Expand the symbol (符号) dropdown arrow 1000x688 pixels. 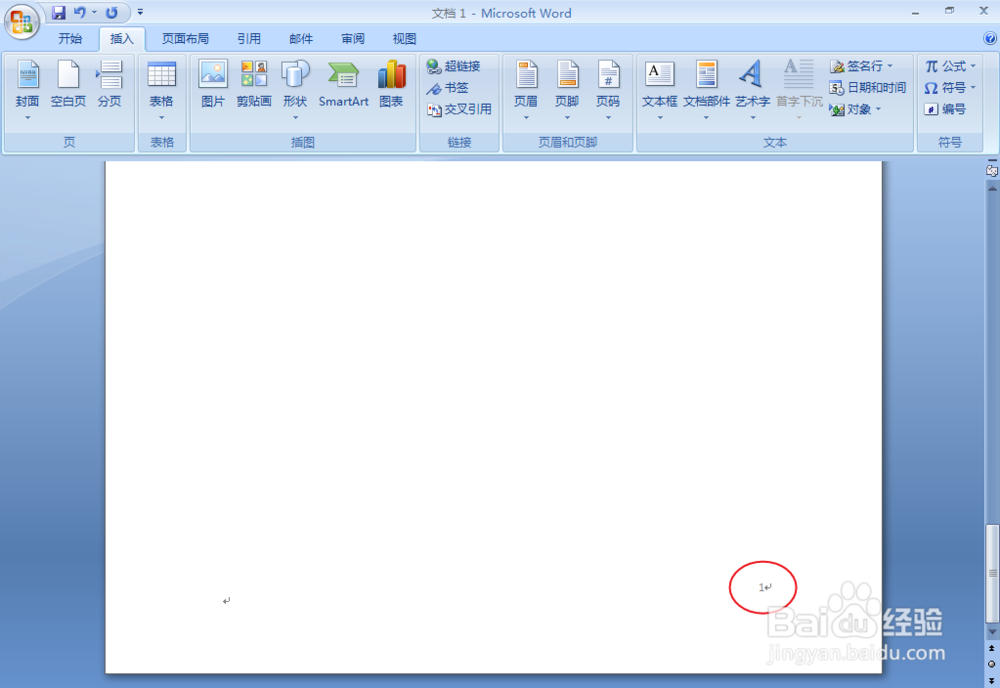pos(973,87)
